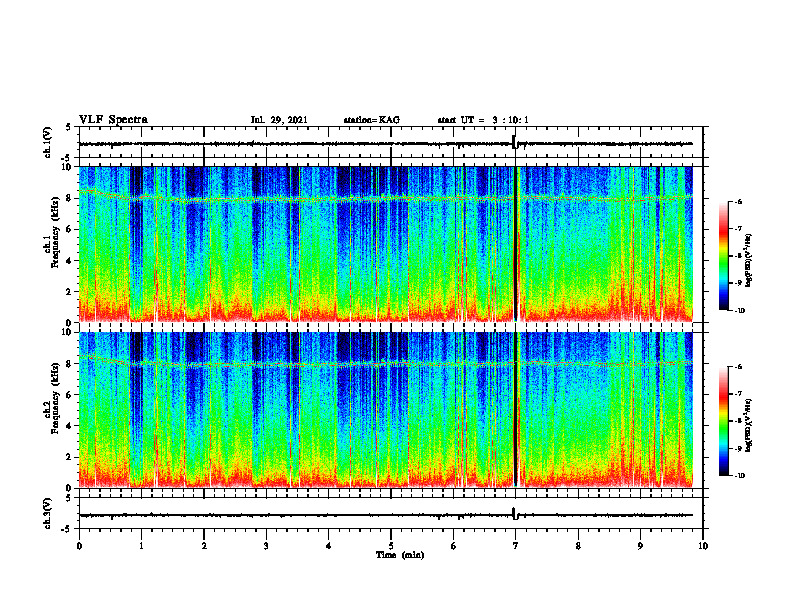Click the time axis tick label "0"
This screenshot has width=792, height=612.
click(x=79, y=546)
